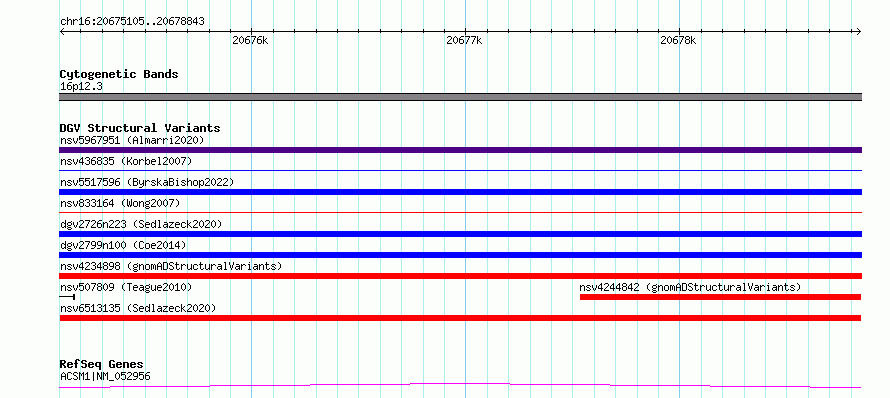Open the nsv5517596 (ByrskaBishop2022) label
The width and height of the screenshot is (890, 398).
[147, 182]
